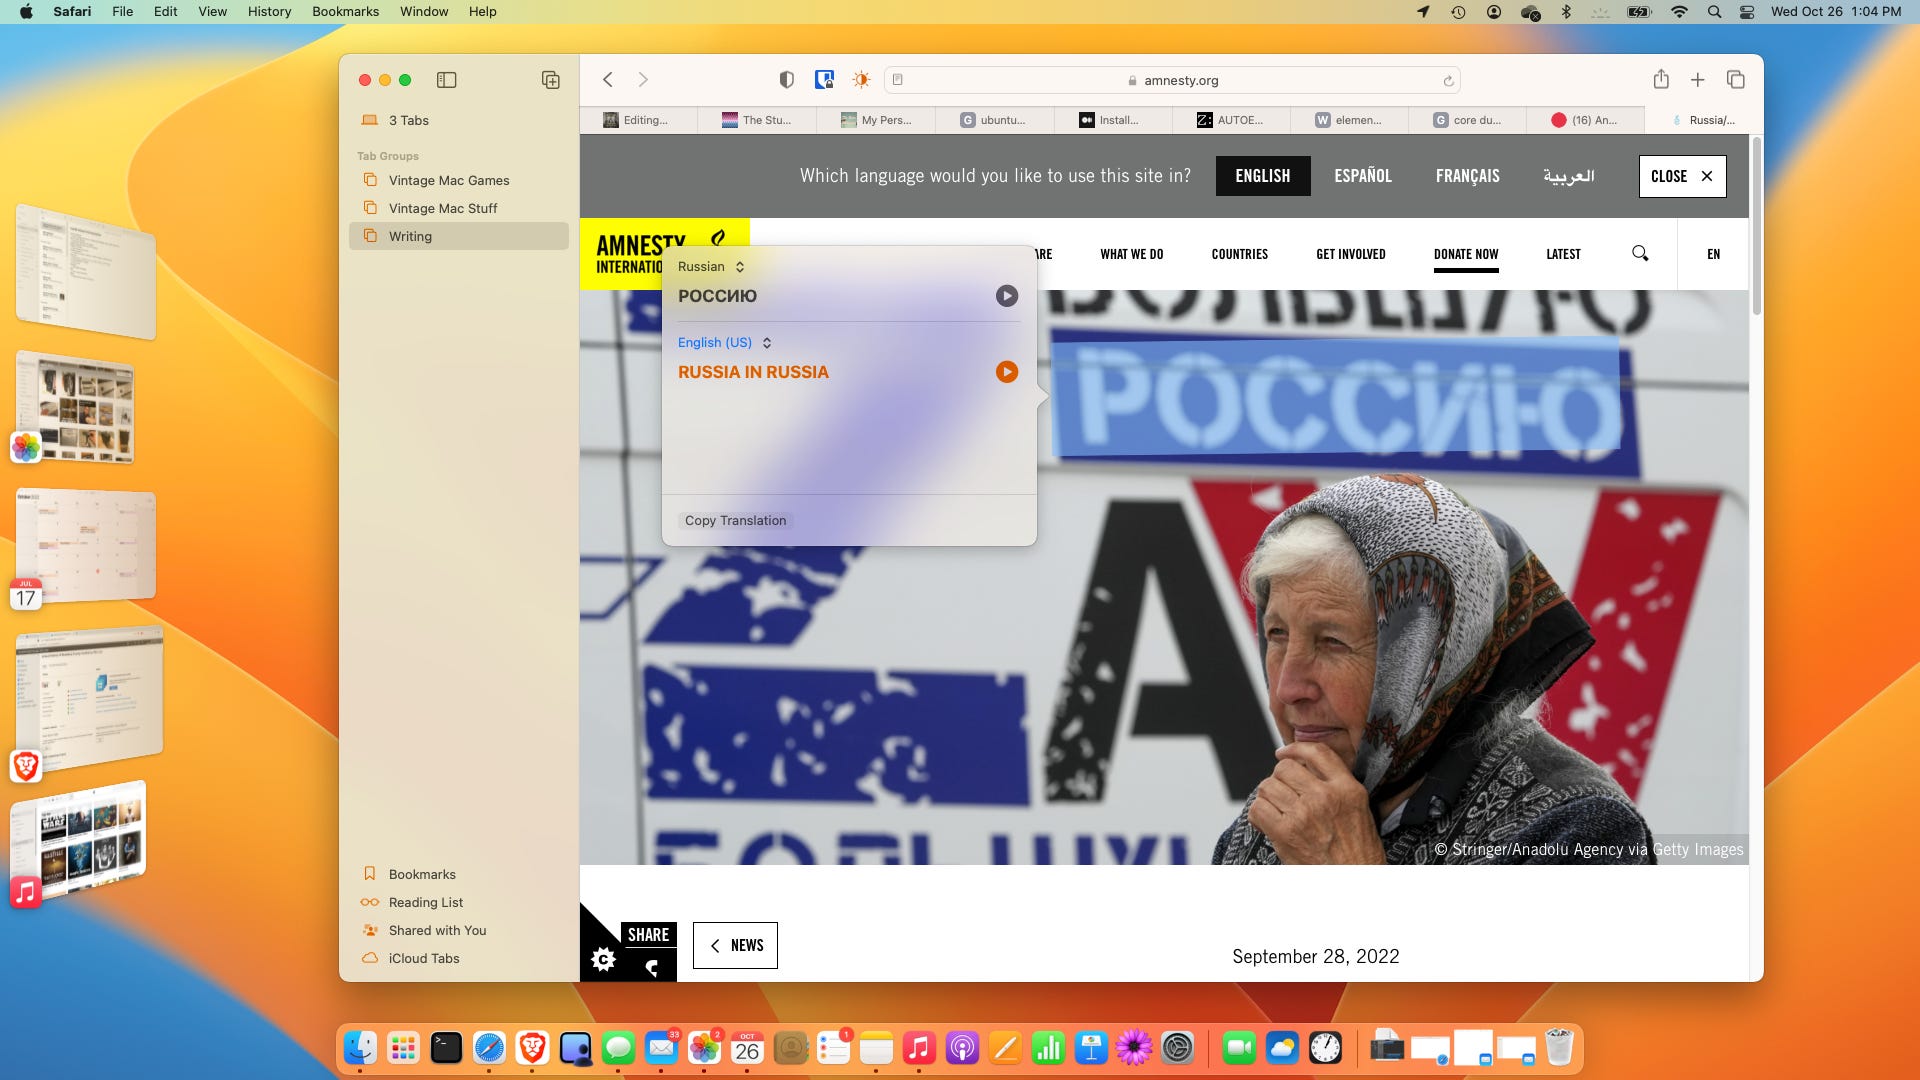This screenshot has height=1080, width=1920.
Task: Open Brave browser from the Dock
Action: pos(532,1047)
